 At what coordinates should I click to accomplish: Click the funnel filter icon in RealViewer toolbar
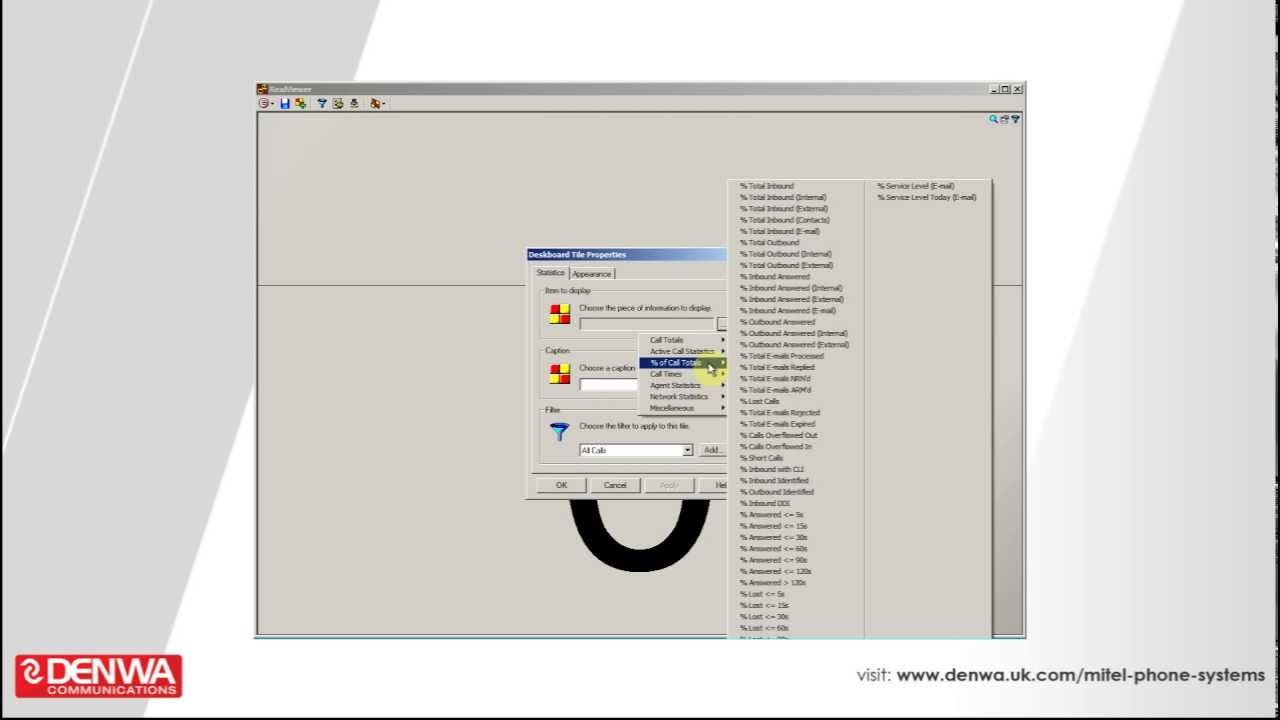coord(322,103)
